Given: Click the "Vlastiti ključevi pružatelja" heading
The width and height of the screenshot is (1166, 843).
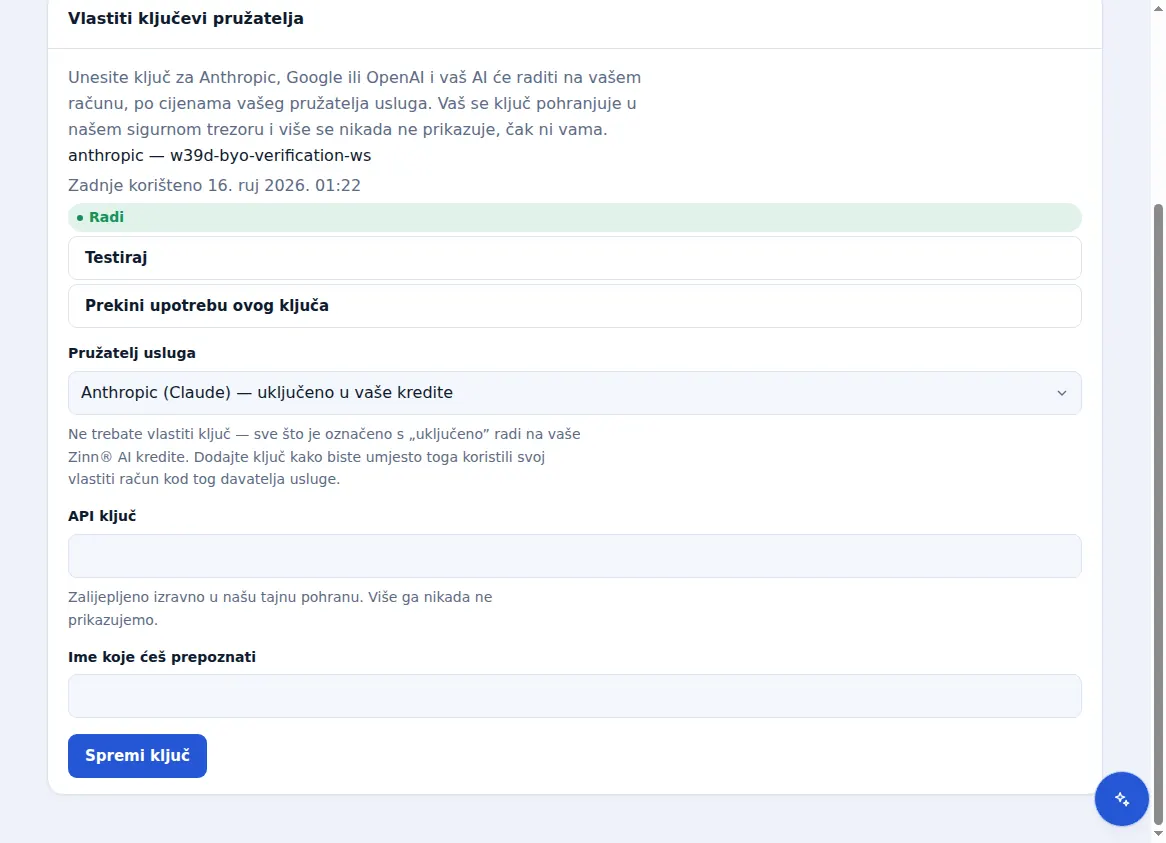Looking at the screenshot, I should pos(186,19).
